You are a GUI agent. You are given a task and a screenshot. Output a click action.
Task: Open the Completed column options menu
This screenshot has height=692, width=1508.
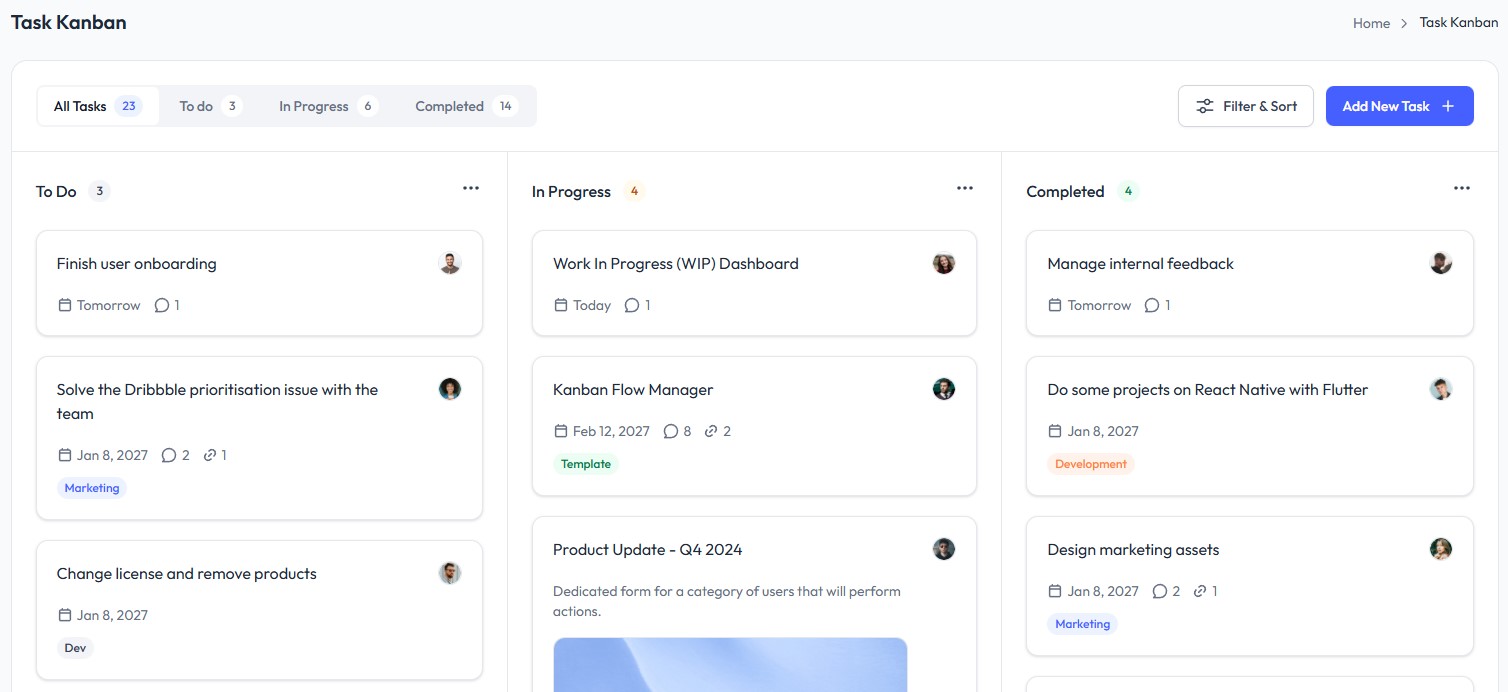coord(1462,188)
